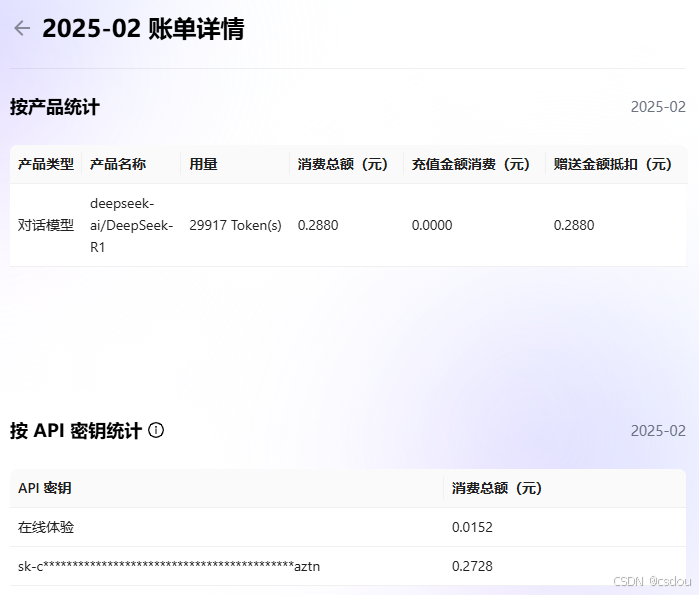Click the 充值金额消费（元） column header
The height and width of the screenshot is (595, 699).
[x=471, y=164]
